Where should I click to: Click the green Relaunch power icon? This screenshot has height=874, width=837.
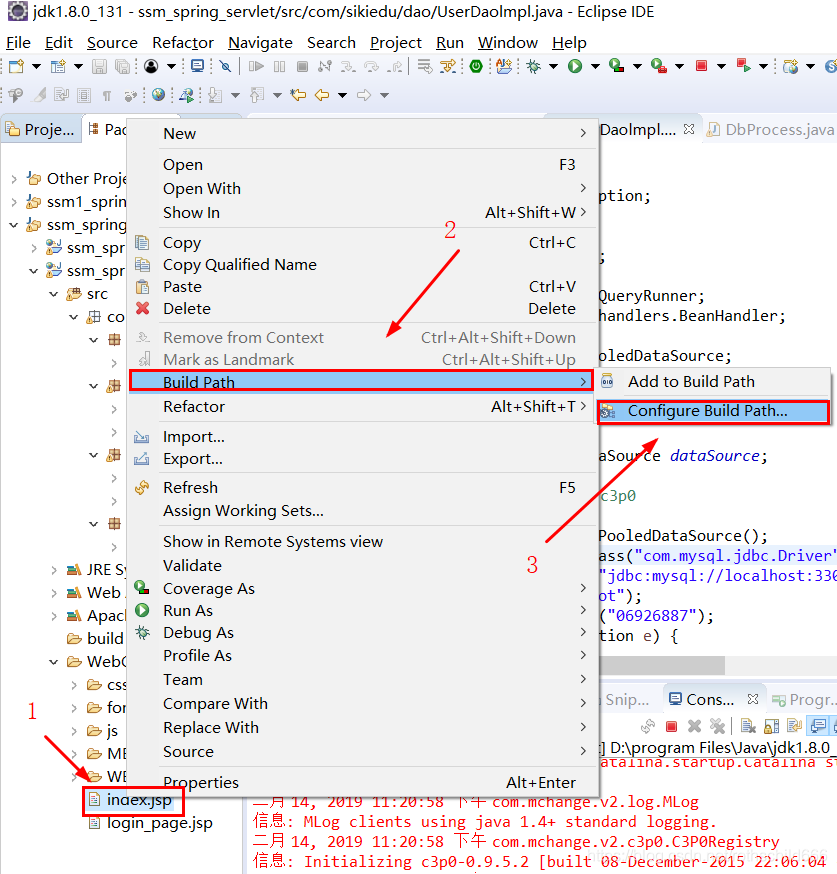[x=476, y=66]
